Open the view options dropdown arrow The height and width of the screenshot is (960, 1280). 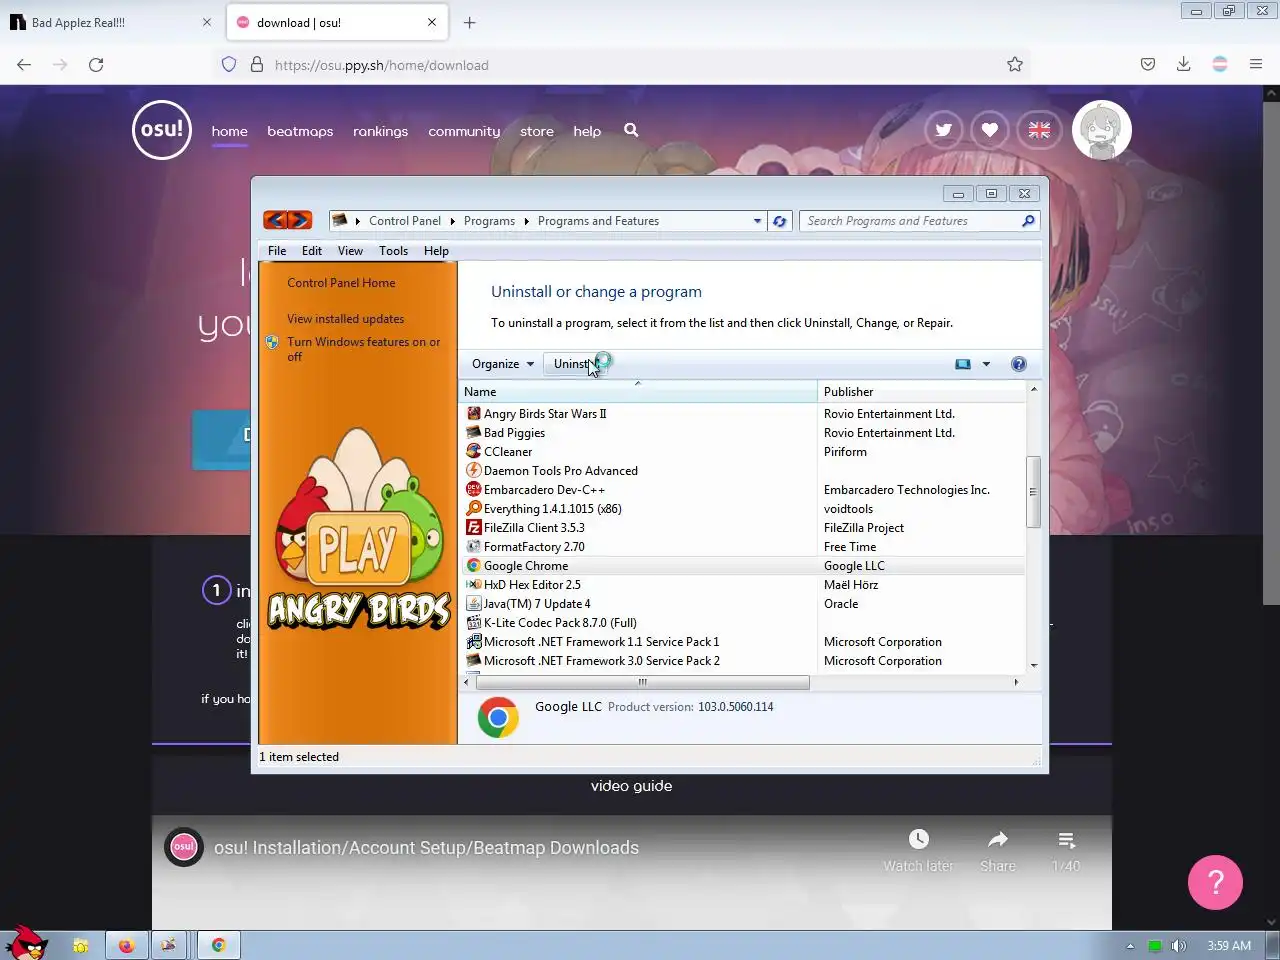986,364
